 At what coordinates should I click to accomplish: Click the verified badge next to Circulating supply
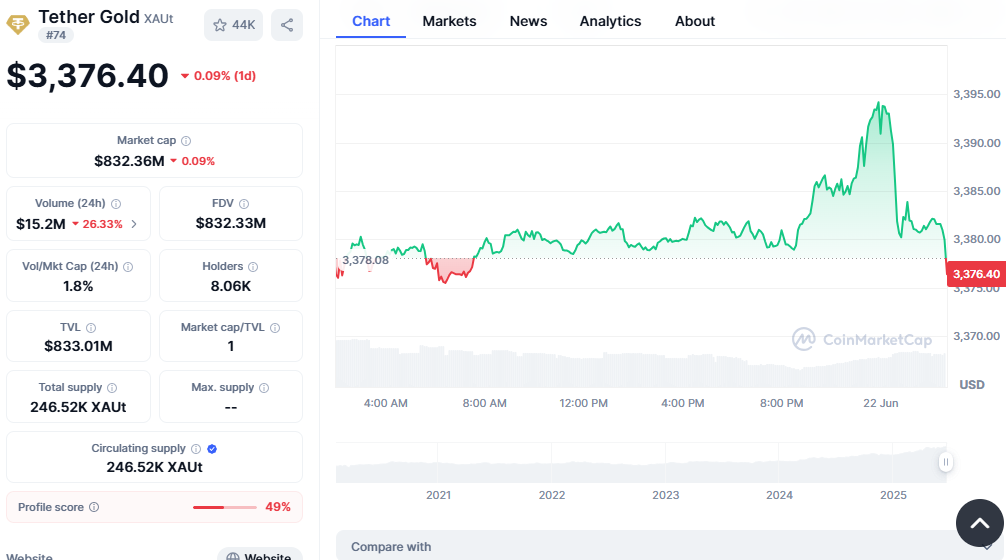click(212, 448)
